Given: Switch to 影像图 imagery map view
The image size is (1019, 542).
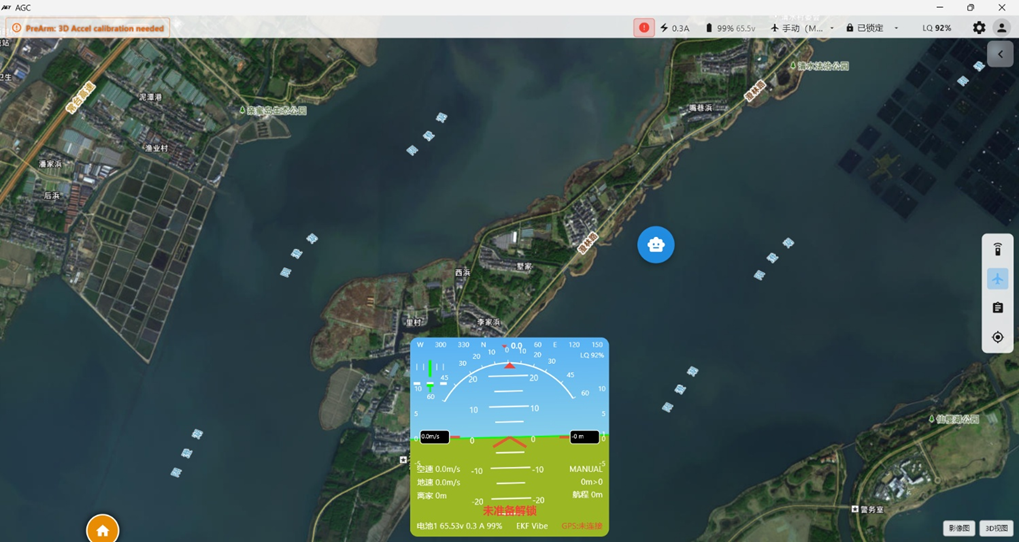Looking at the screenshot, I should 959,528.
